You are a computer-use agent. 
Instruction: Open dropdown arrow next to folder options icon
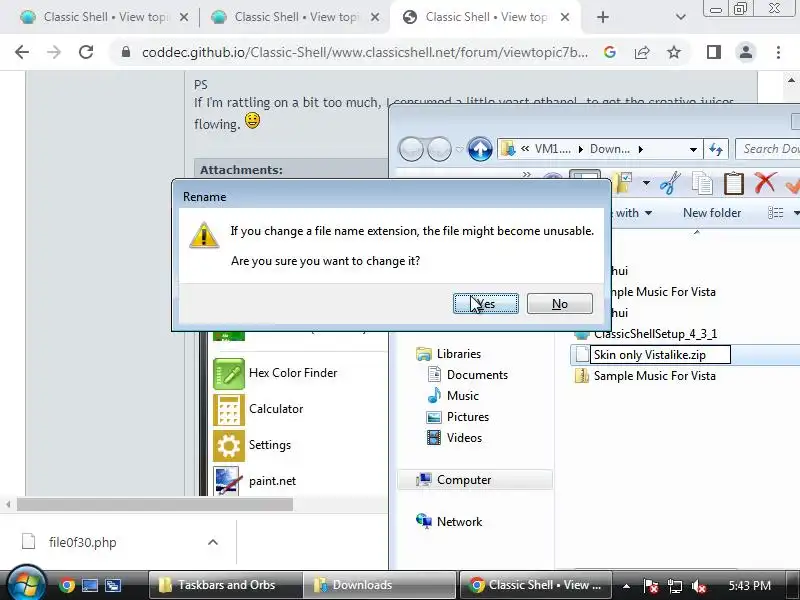click(646, 183)
